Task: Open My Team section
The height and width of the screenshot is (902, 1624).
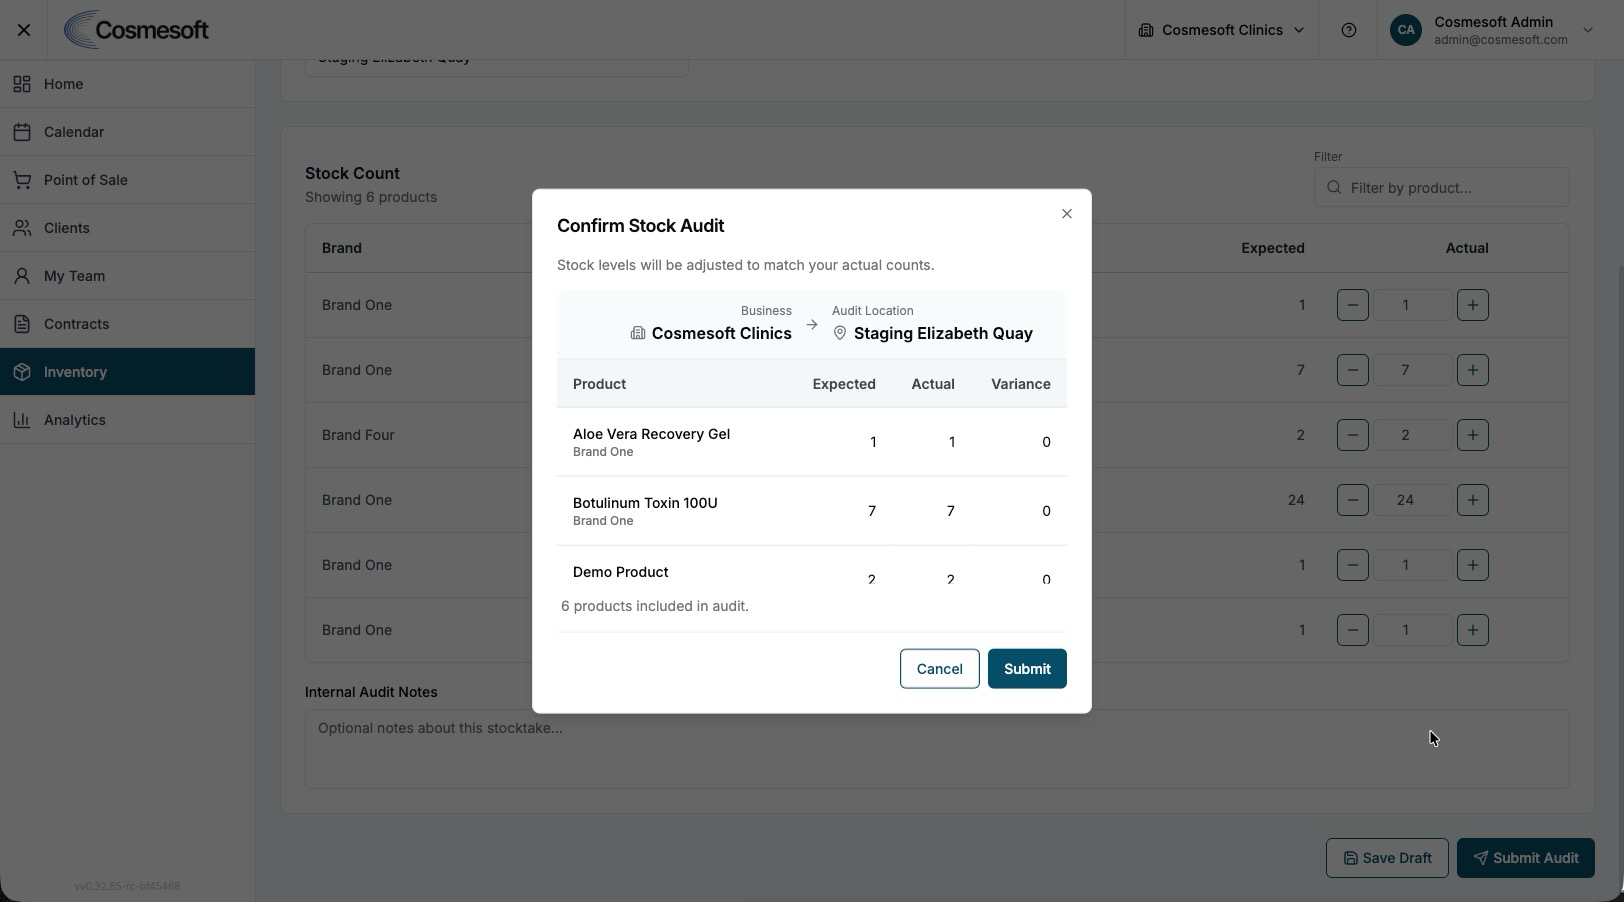Action: coord(128,276)
